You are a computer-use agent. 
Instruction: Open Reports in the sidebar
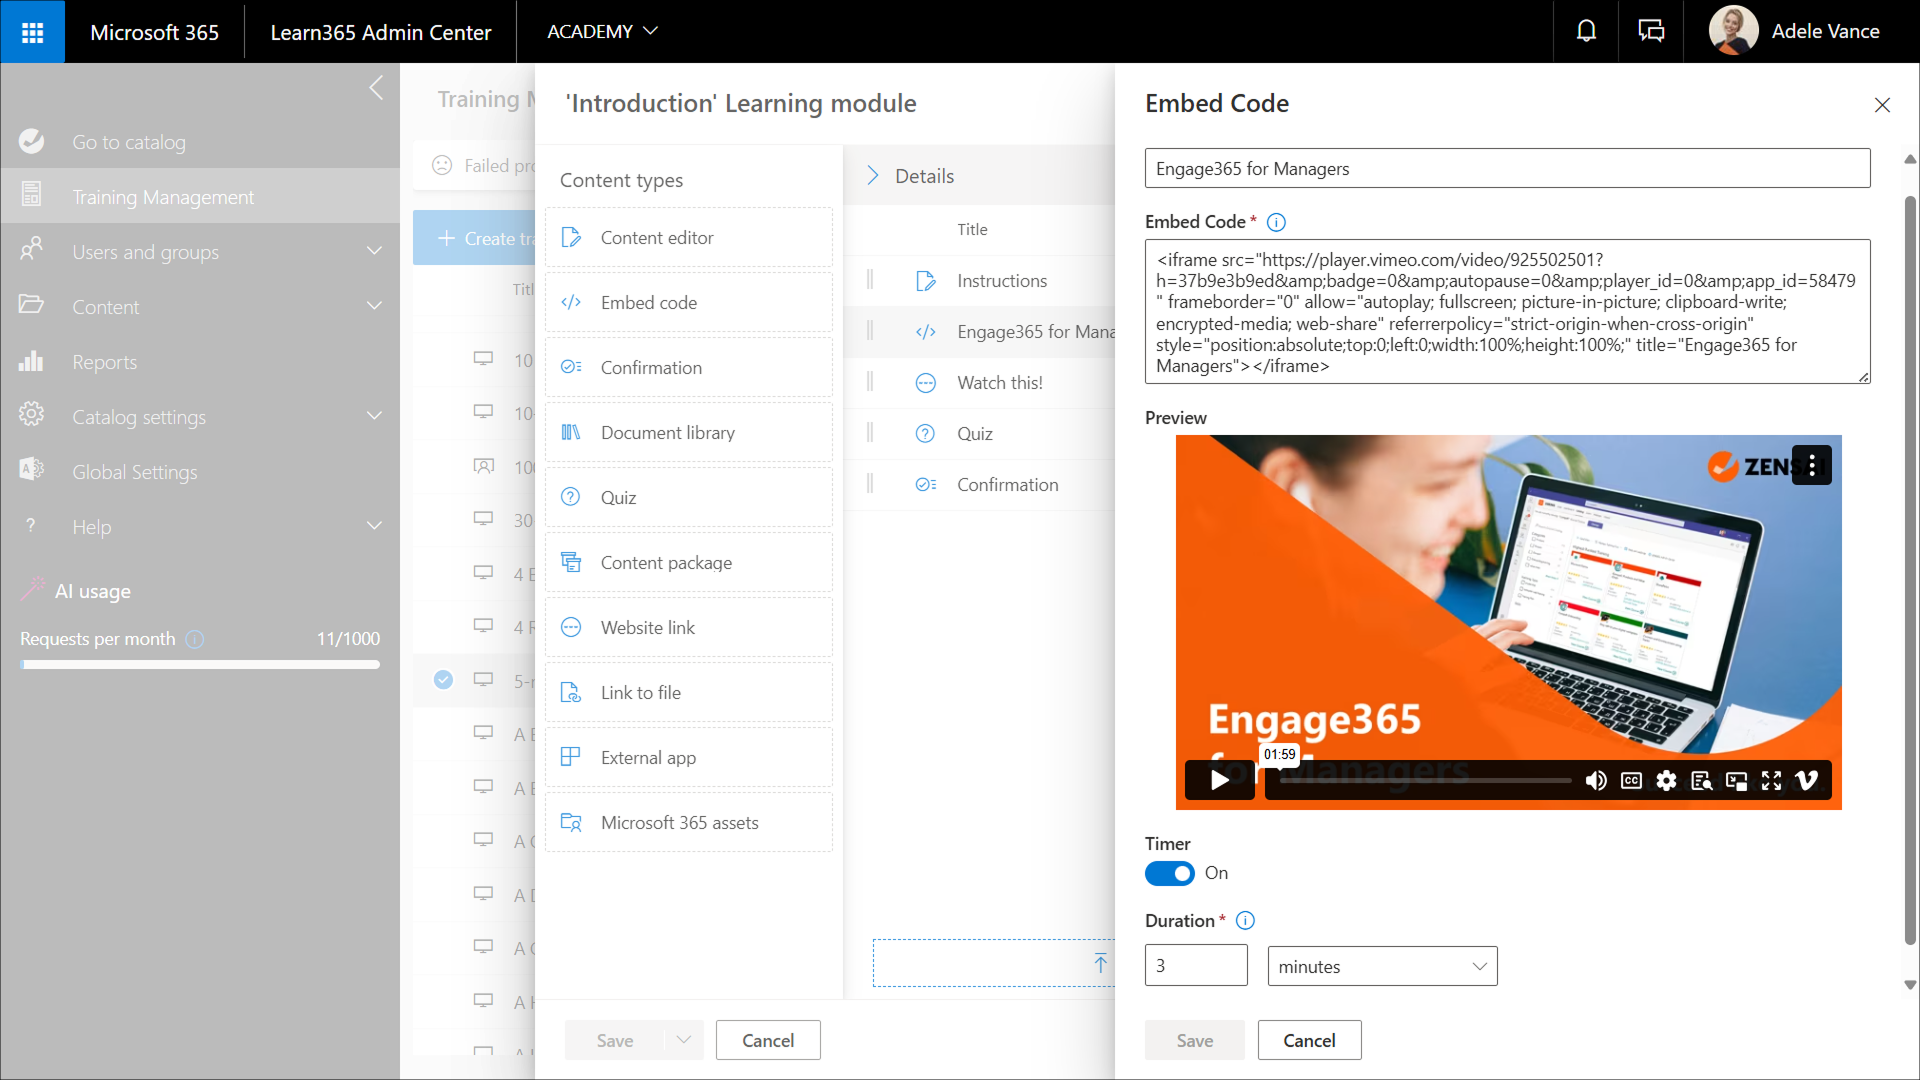[x=104, y=362]
